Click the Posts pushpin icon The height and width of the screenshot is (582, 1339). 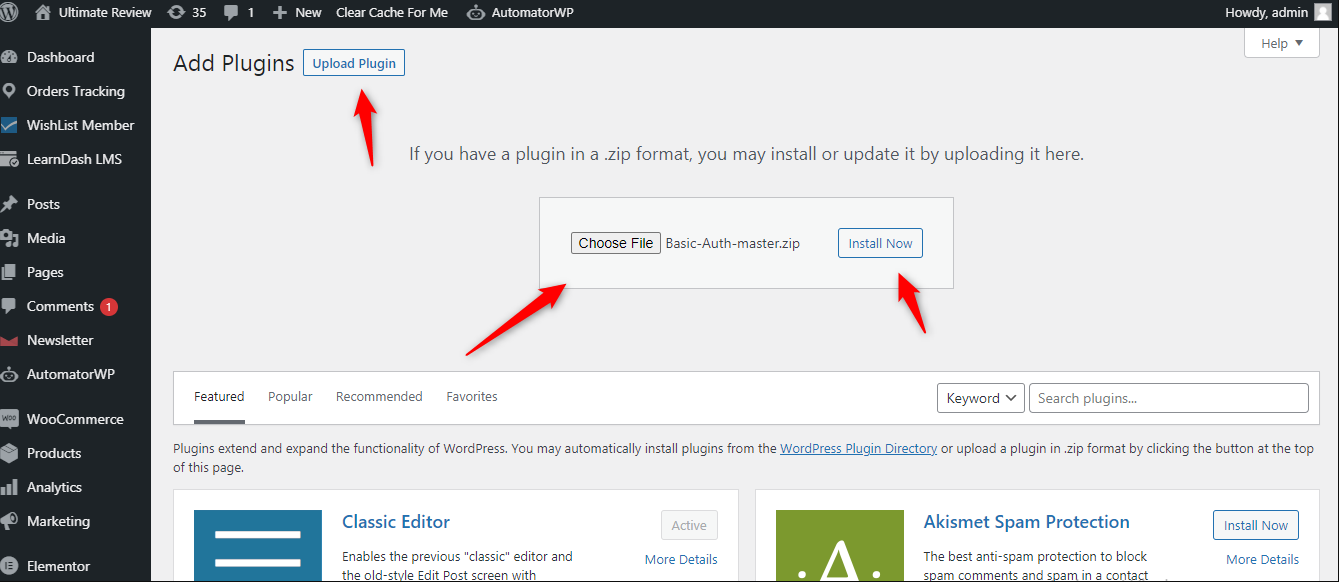(10, 204)
